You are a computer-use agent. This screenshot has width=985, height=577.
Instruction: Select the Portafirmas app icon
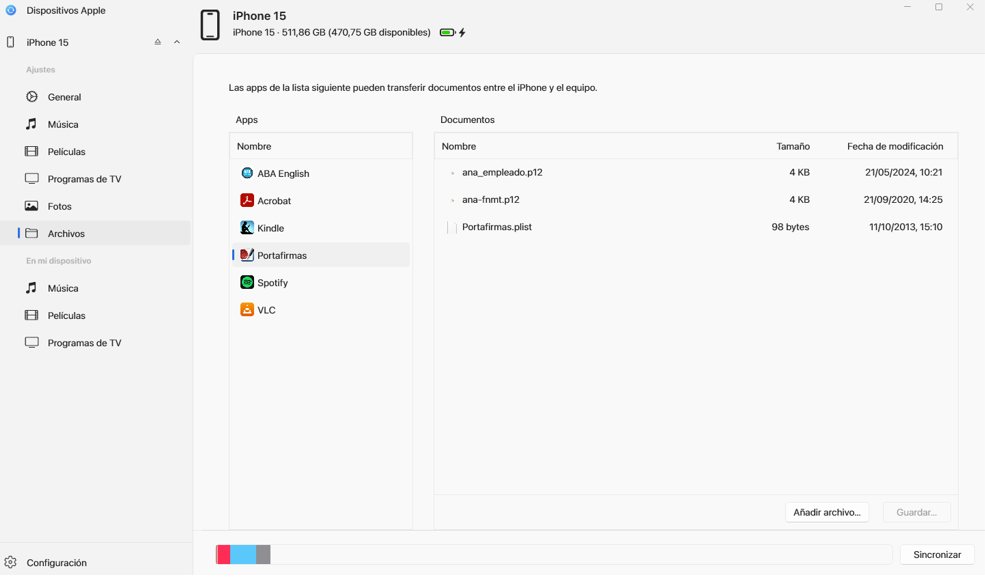point(247,255)
